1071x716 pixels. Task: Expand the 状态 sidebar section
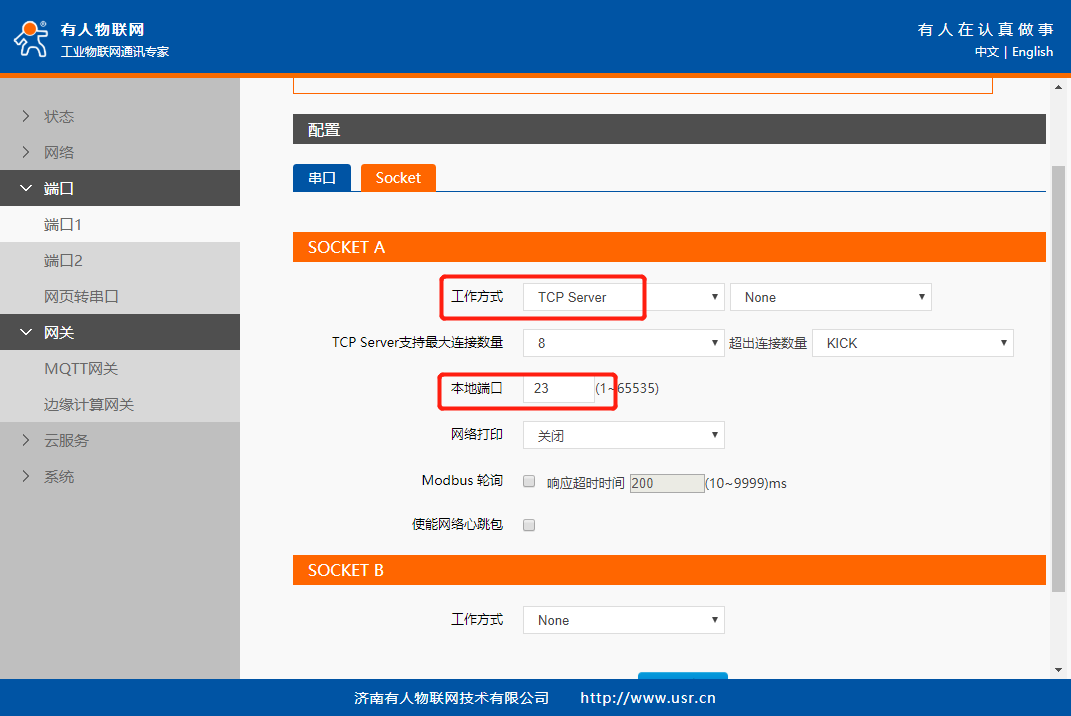(x=58, y=117)
